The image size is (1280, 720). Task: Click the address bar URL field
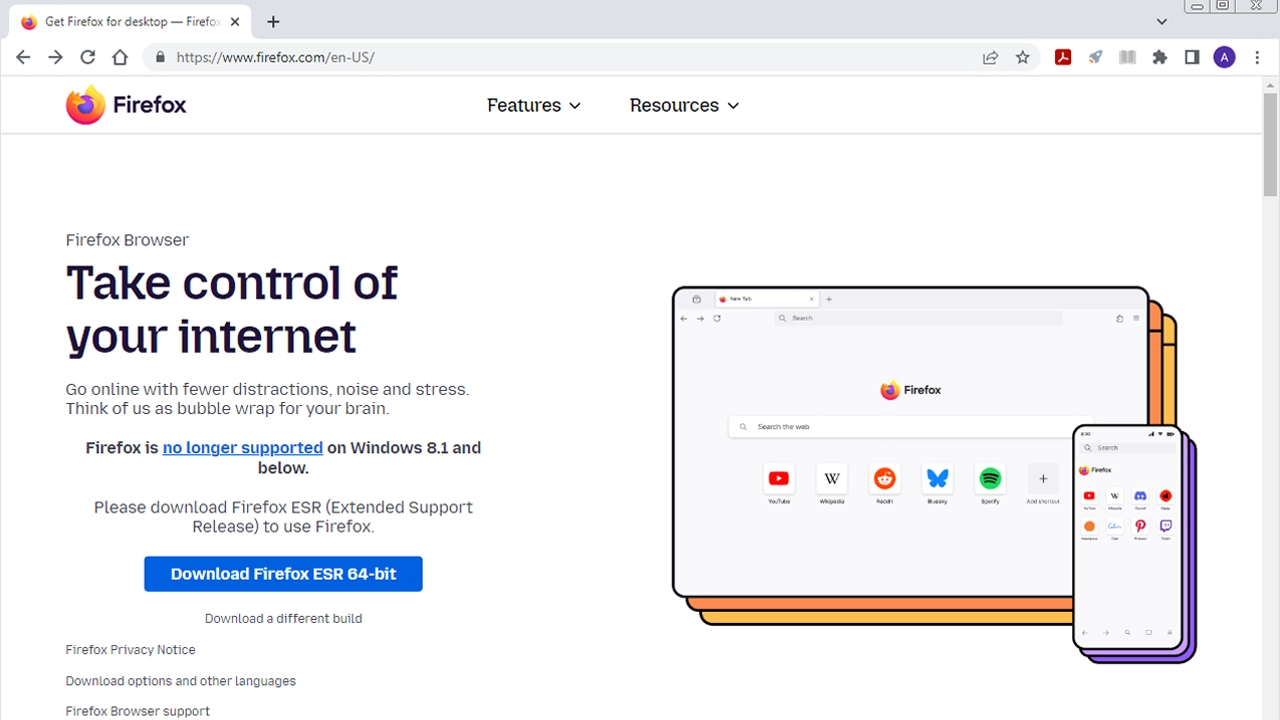(560, 57)
